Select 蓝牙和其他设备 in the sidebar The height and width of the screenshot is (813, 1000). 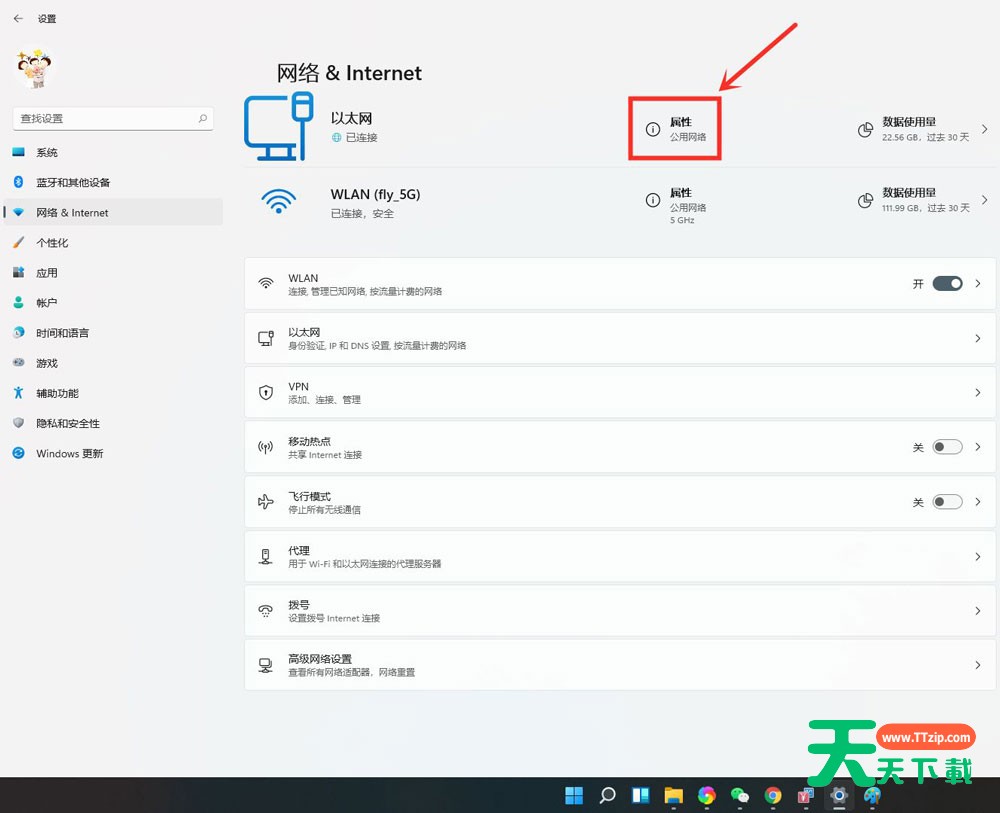(x=73, y=183)
